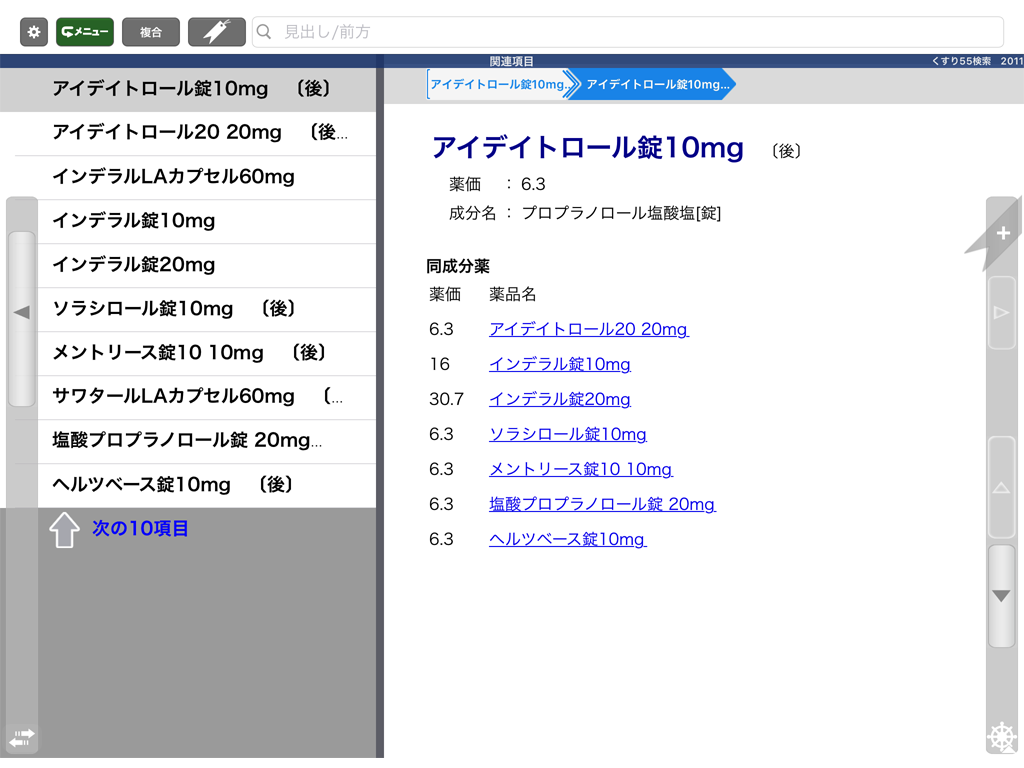Click the up arrow icon beside 次の10項目
1024x768 pixels.
pyautogui.click(x=64, y=530)
